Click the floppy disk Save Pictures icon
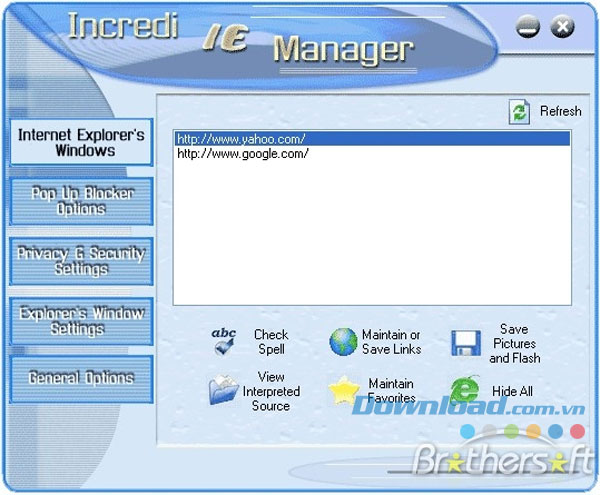Screen dimensions: 600x495 [x=466, y=343]
